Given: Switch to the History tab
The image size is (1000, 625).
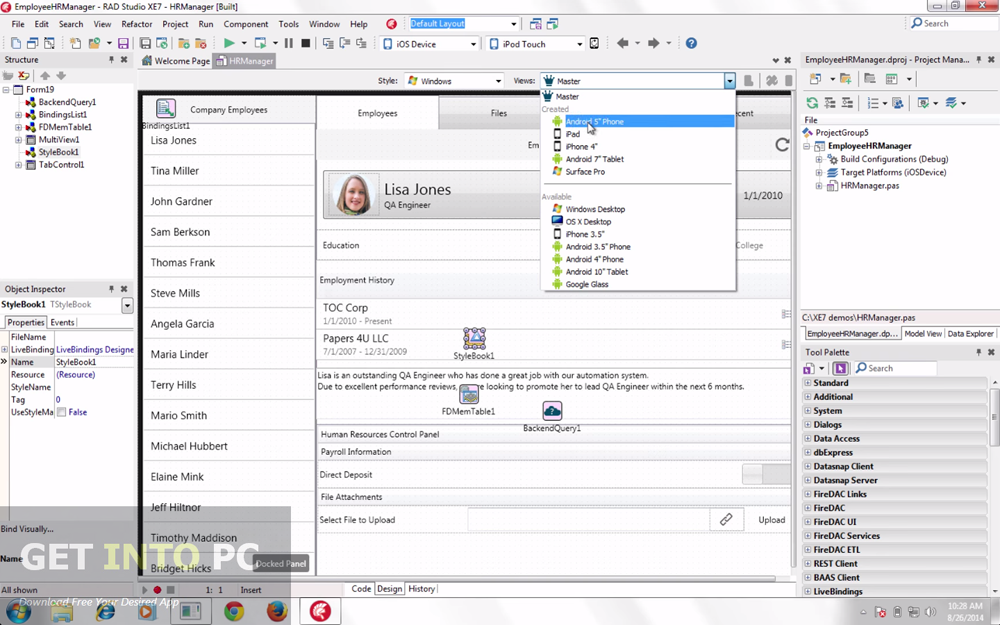Looking at the screenshot, I should [422, 589].
